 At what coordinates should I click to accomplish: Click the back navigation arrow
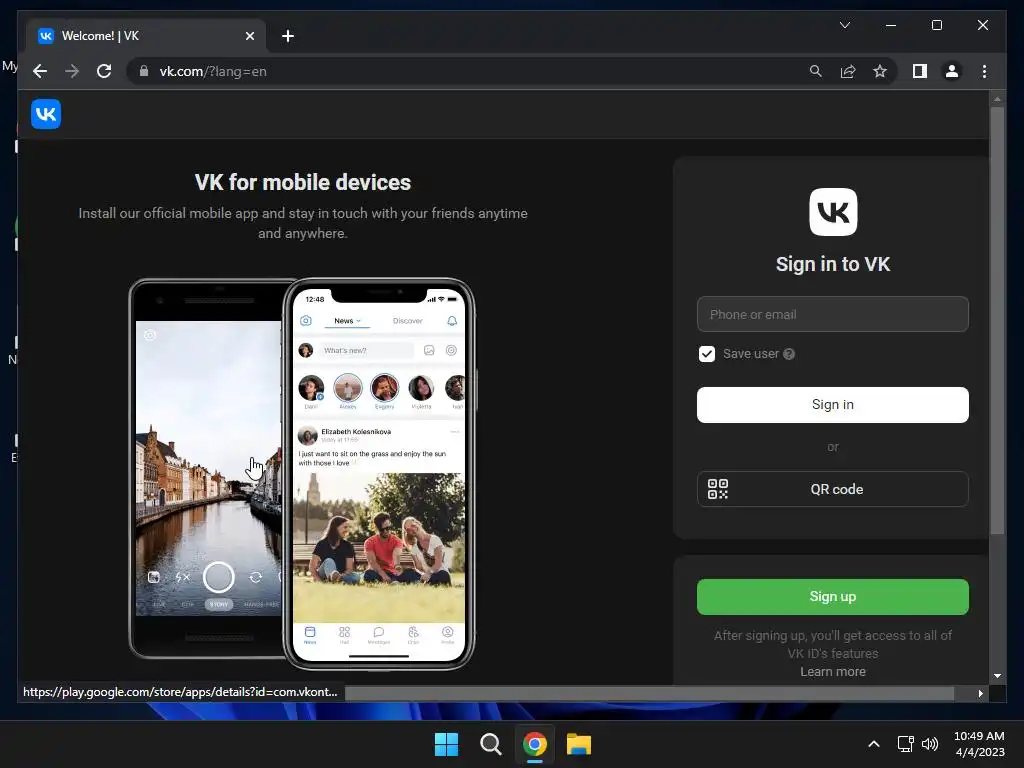tap(40, 71)
